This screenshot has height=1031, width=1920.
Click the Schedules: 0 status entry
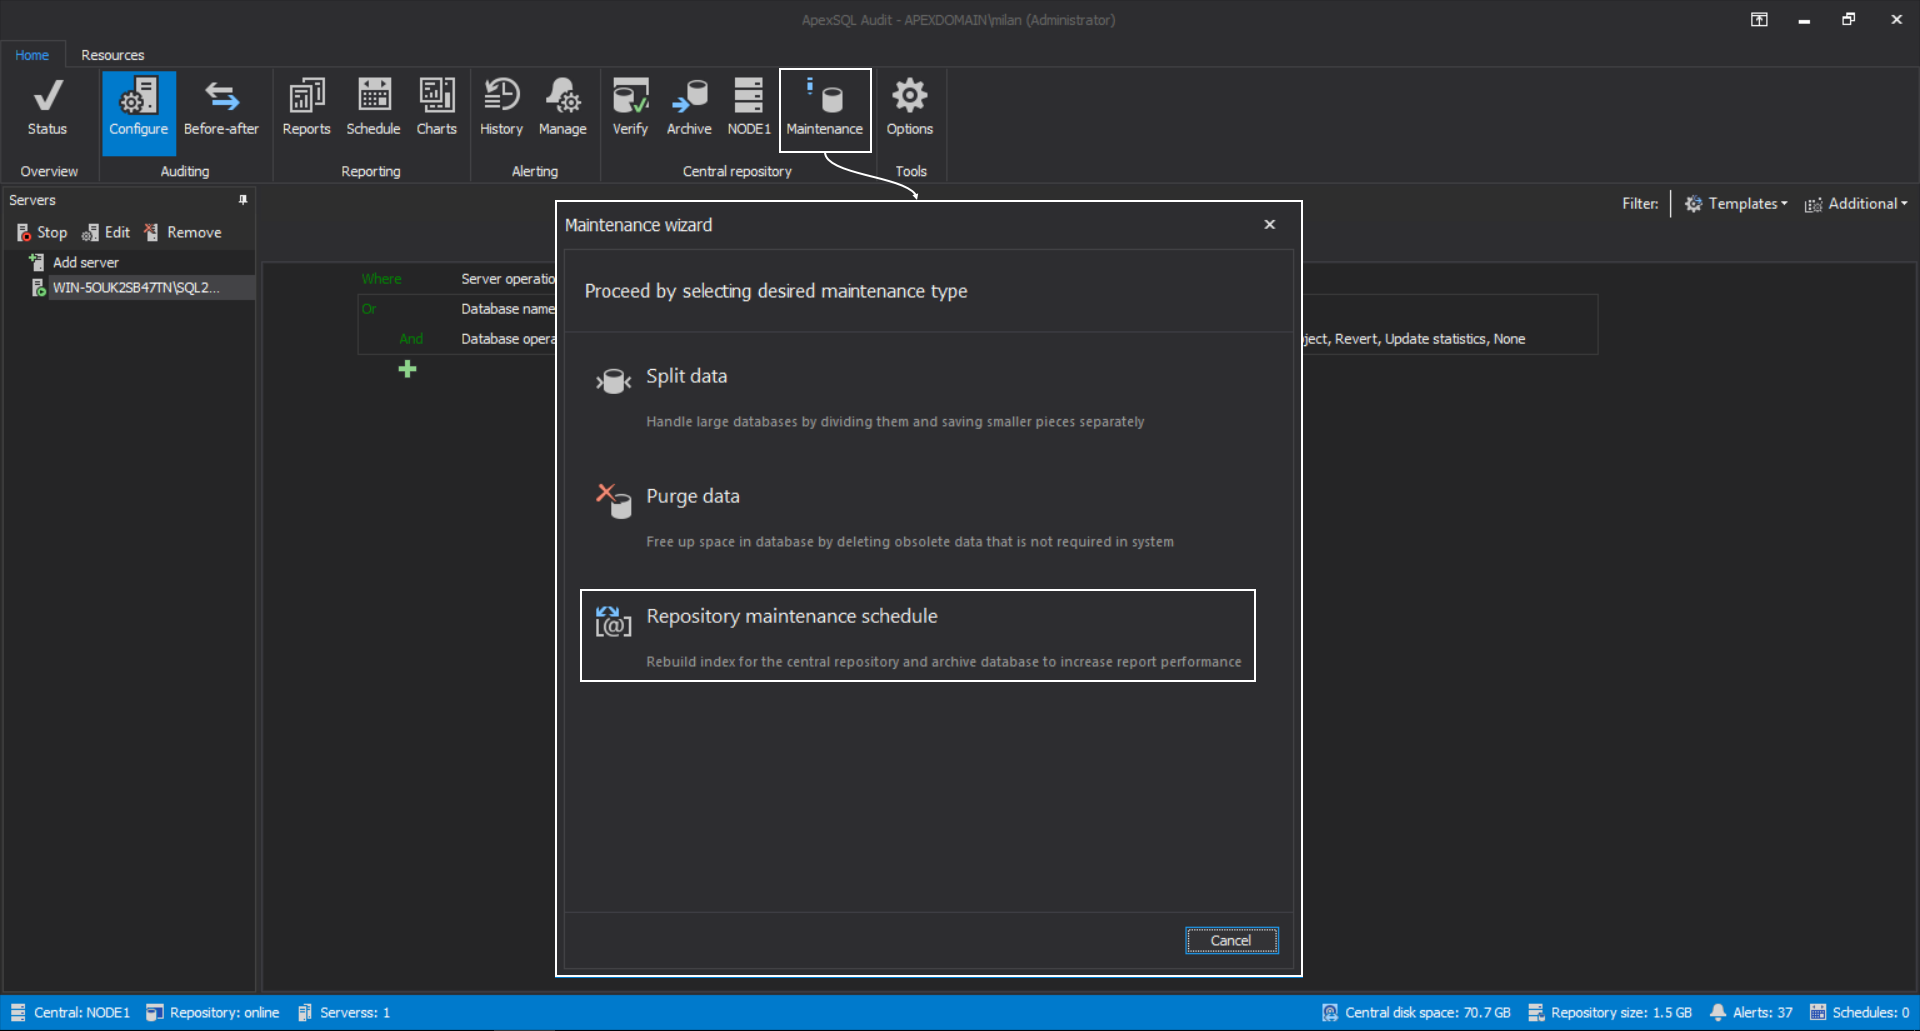coord(1860,1012)
